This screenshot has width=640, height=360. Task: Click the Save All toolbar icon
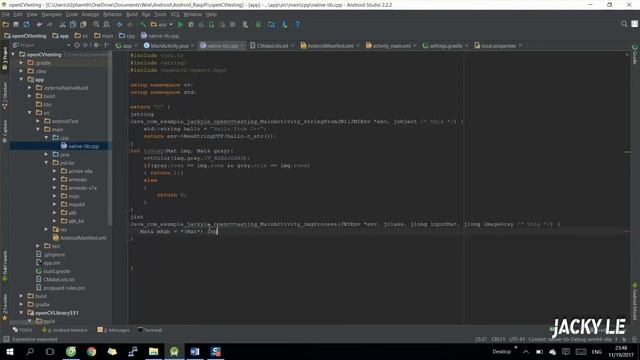tap(16, 24)
